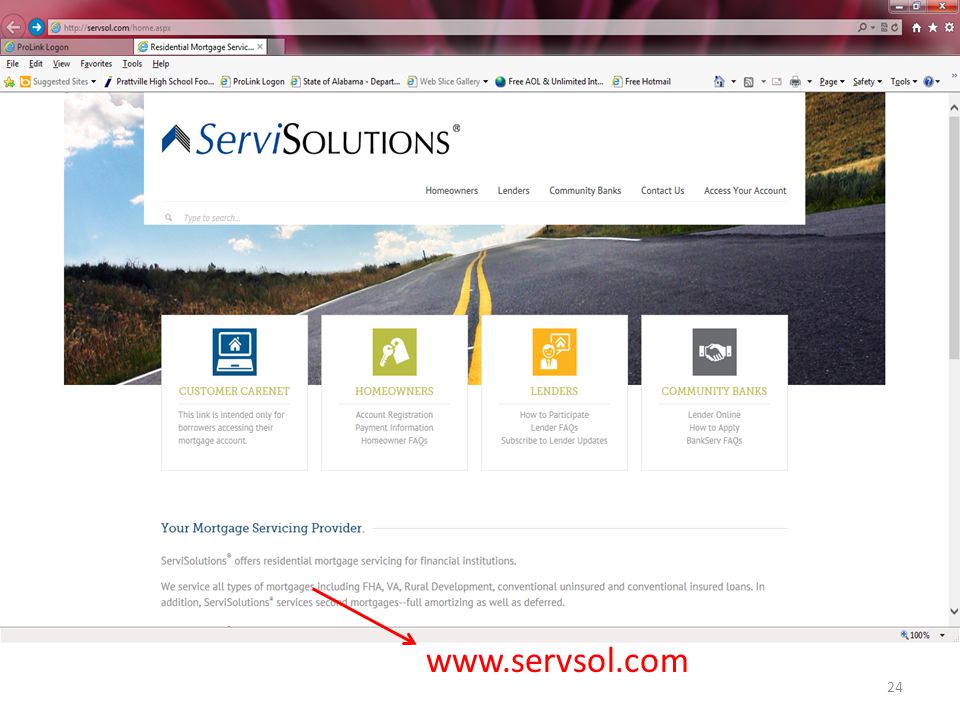Click the browser back arrow button

[13, 27]
